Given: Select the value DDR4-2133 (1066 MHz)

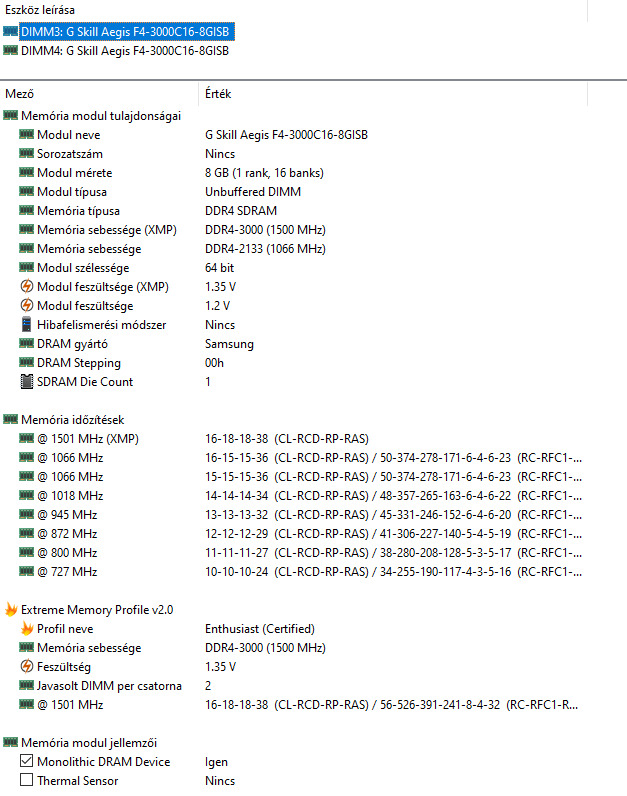Looking at the screenshot, I should (x=265, y=249).
